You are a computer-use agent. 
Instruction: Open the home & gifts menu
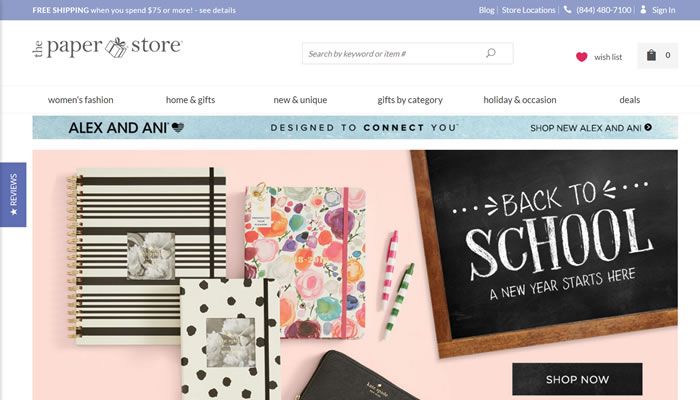click(191, 100)
